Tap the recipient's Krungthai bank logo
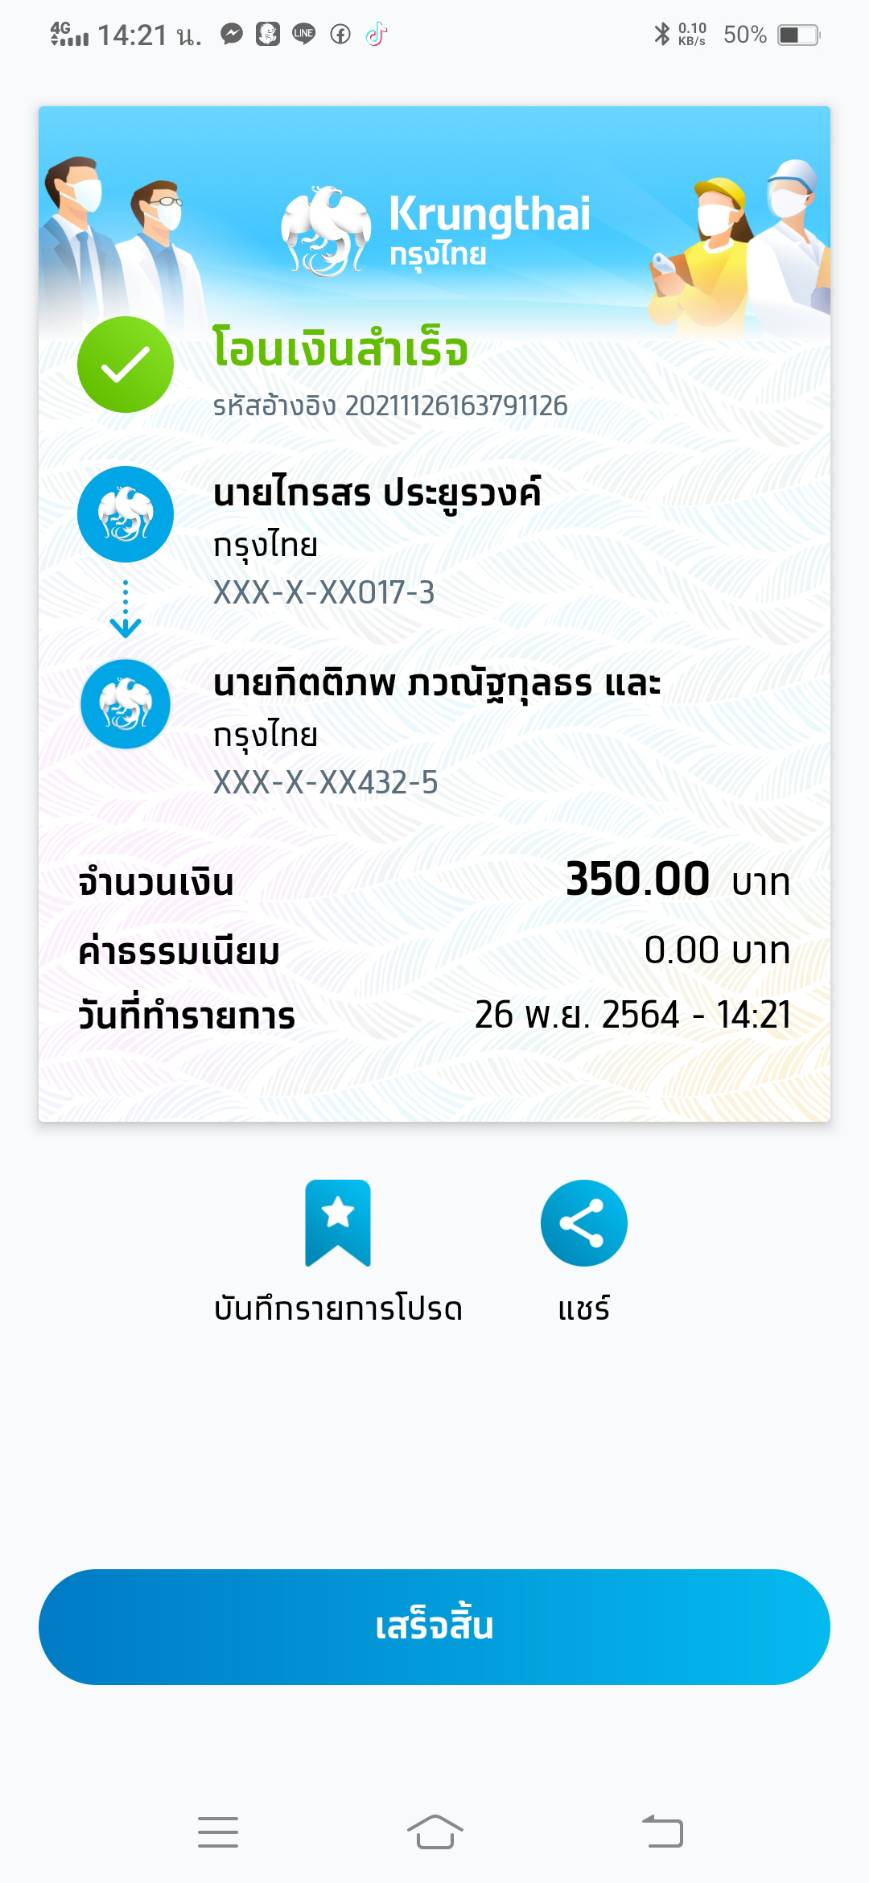Image resolution: width=869 pixels, height=1883 pixels. click(x=125, y=704)
